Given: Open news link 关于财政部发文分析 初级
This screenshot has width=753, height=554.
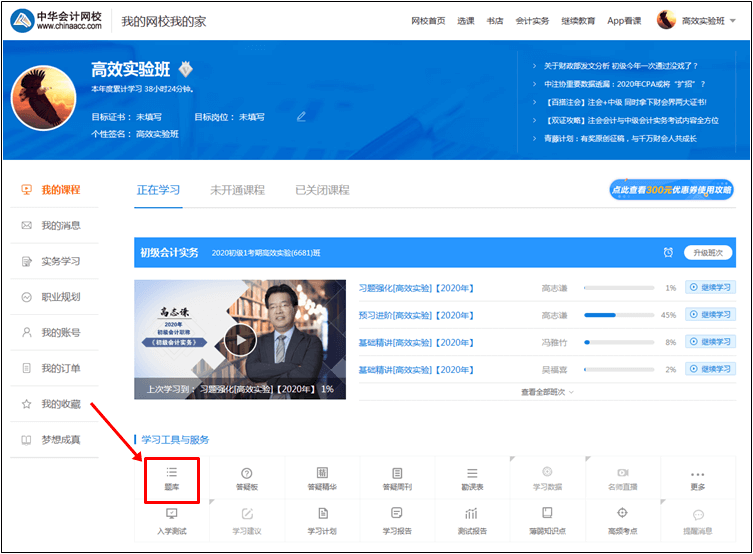Looking at the screenshot, I should pos(620,66).
